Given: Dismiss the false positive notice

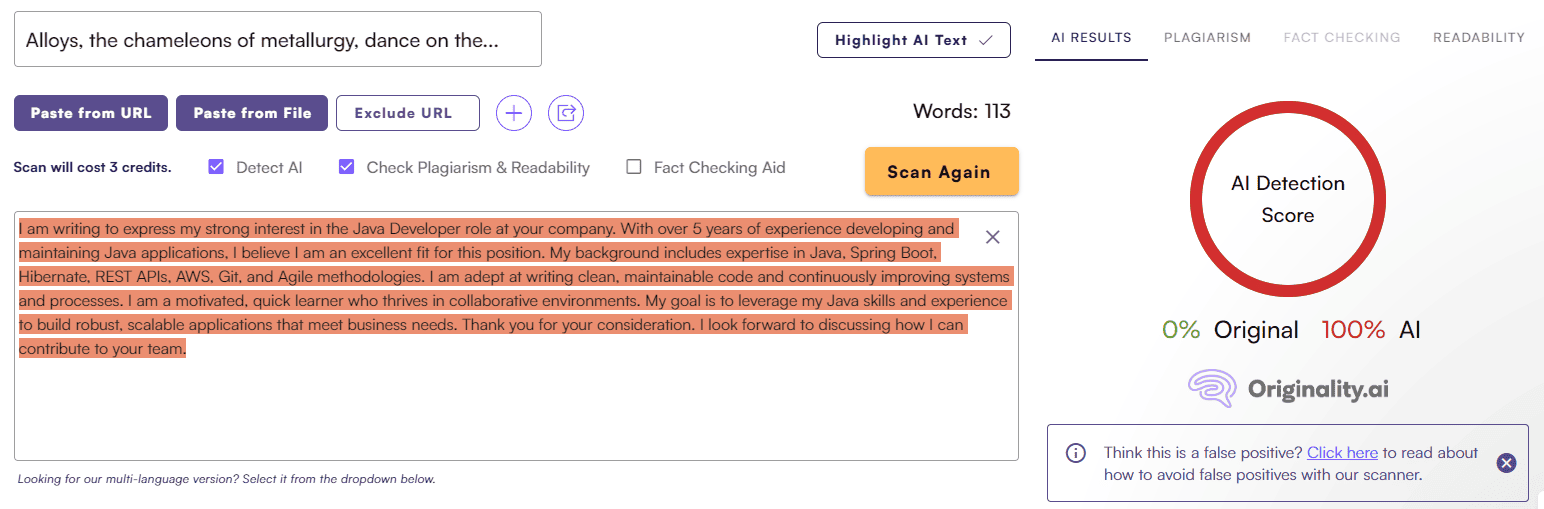Looking at the screenshot, I should (x=1507, y=463).
